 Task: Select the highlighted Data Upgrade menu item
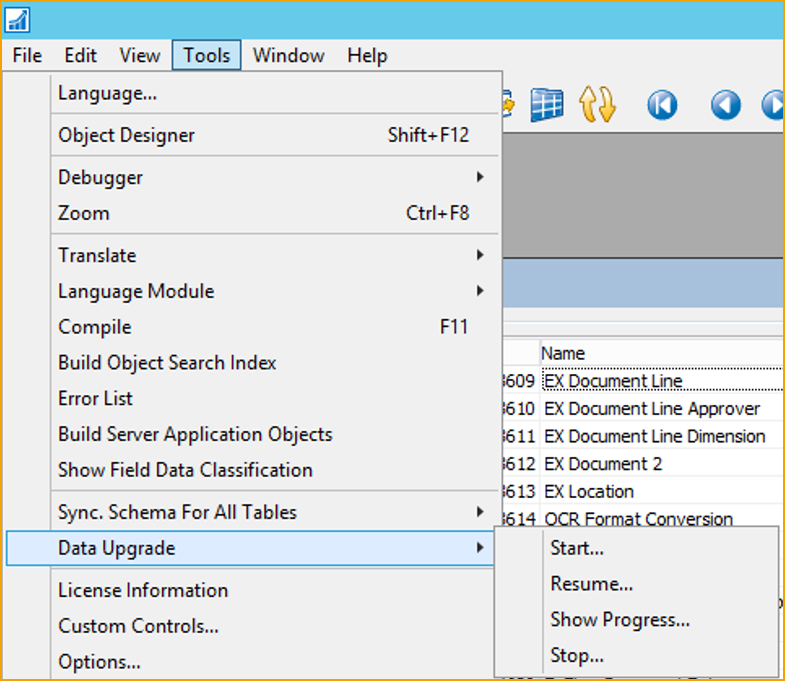250,548
